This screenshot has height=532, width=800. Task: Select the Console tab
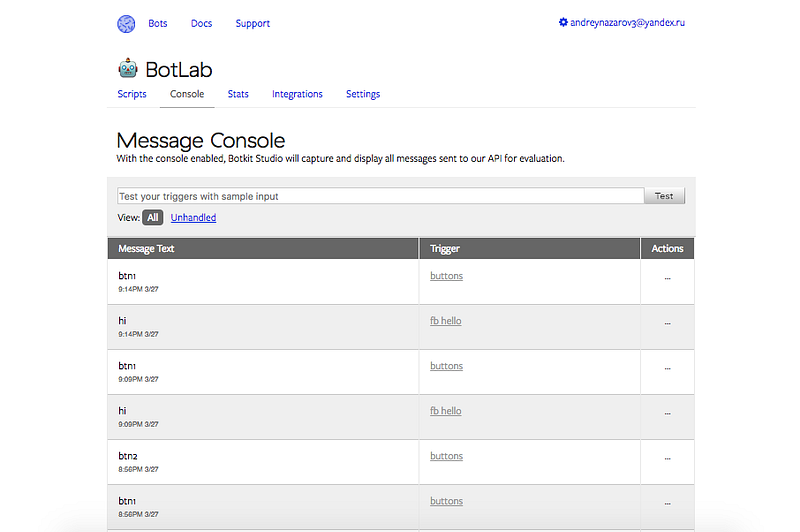187,94
